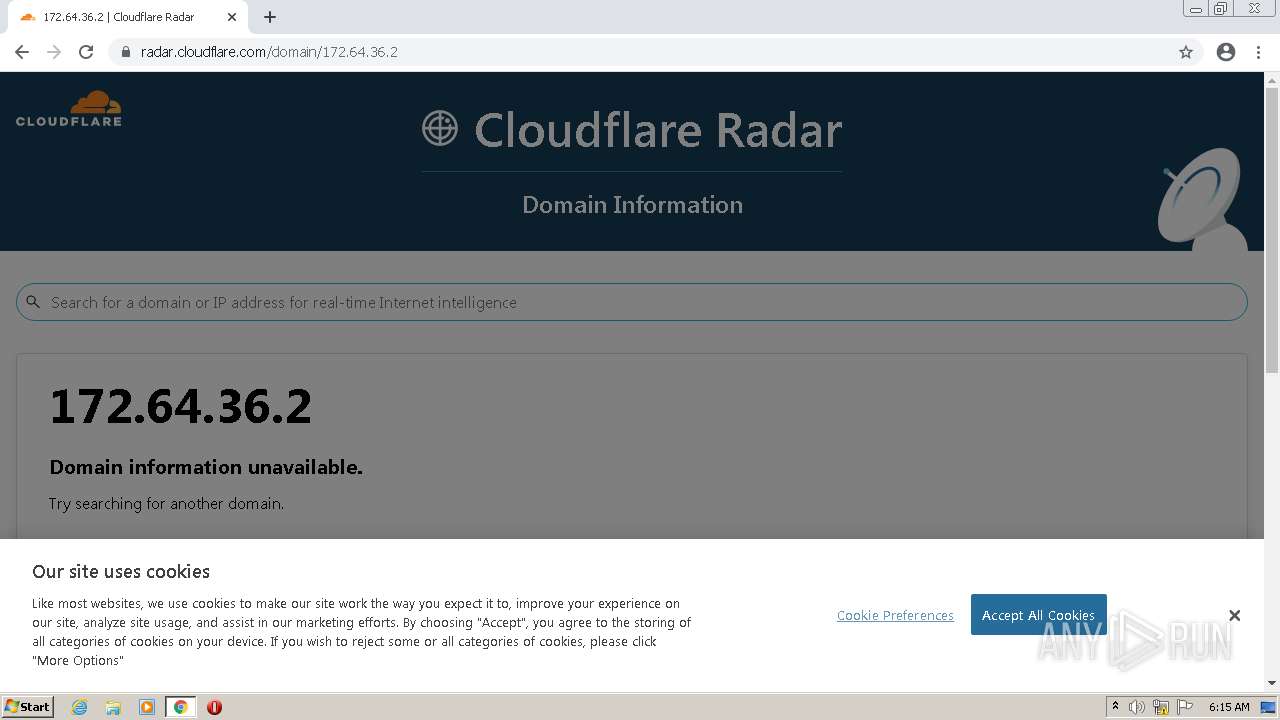
Task: Click the Chrome taskbar icon
Action: click(x=180, y=707)
